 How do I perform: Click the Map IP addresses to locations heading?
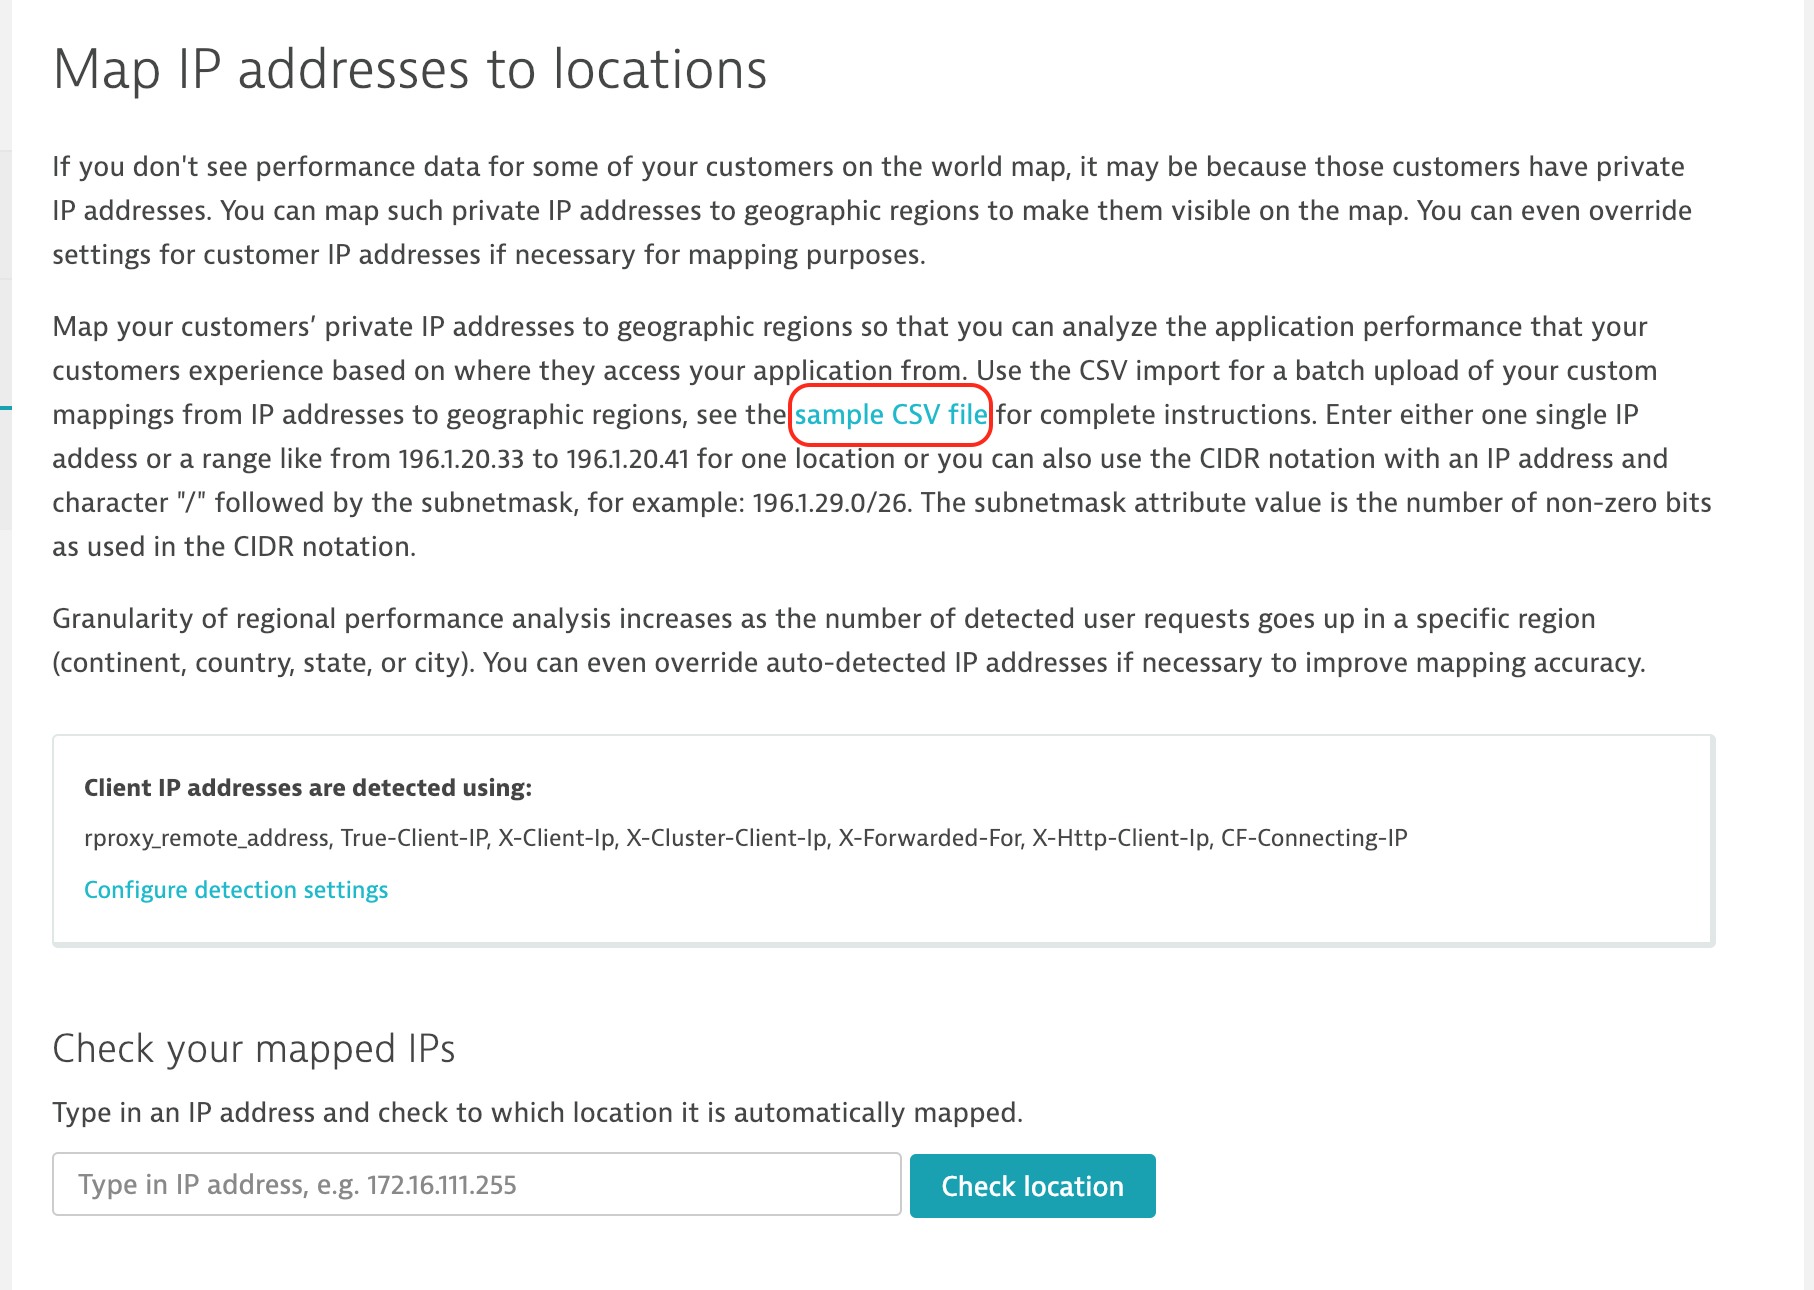pos(410,70)
